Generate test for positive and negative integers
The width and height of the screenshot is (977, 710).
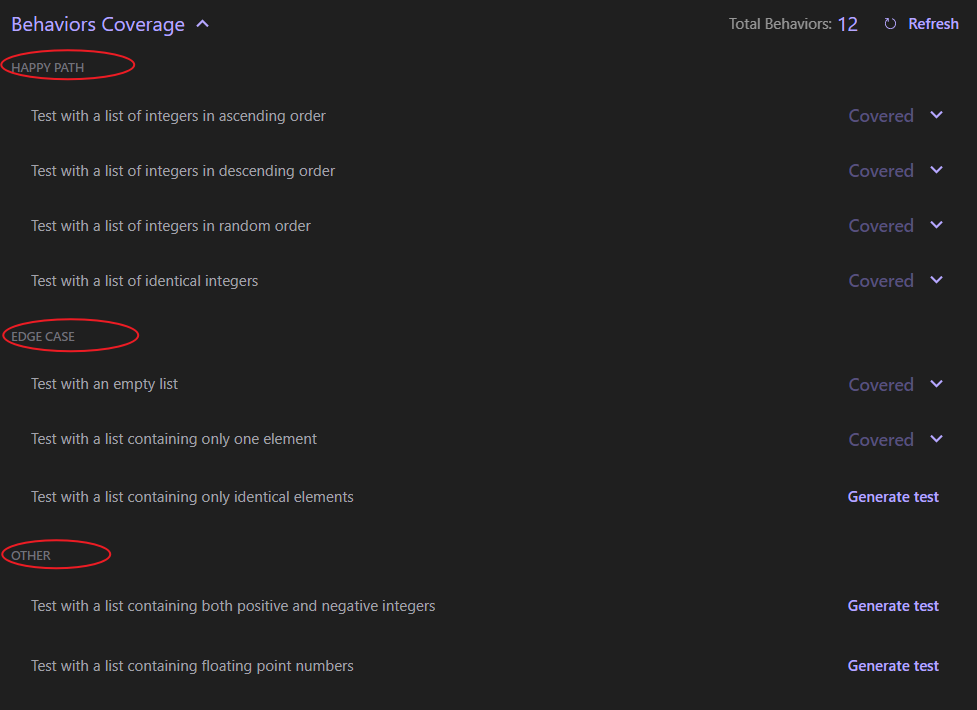[x=893, y=606]
